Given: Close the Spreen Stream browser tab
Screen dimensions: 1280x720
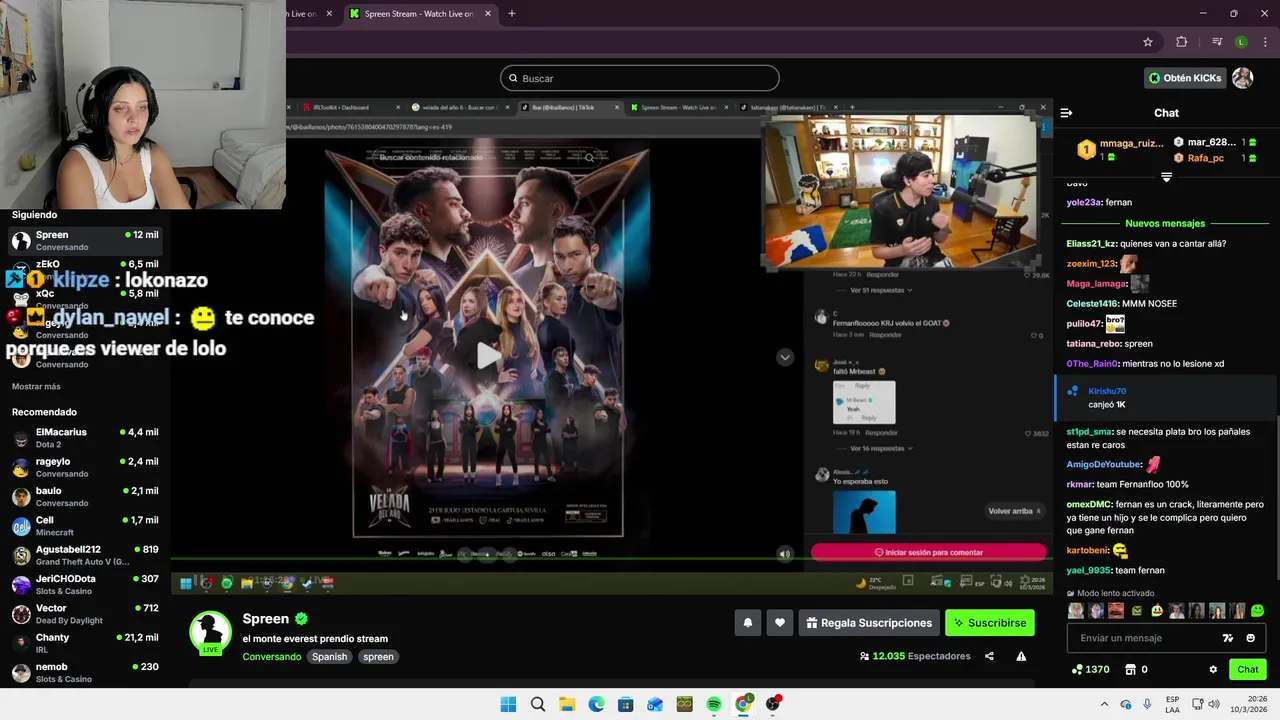Looking at the screenshot, I should coord(488,14).
